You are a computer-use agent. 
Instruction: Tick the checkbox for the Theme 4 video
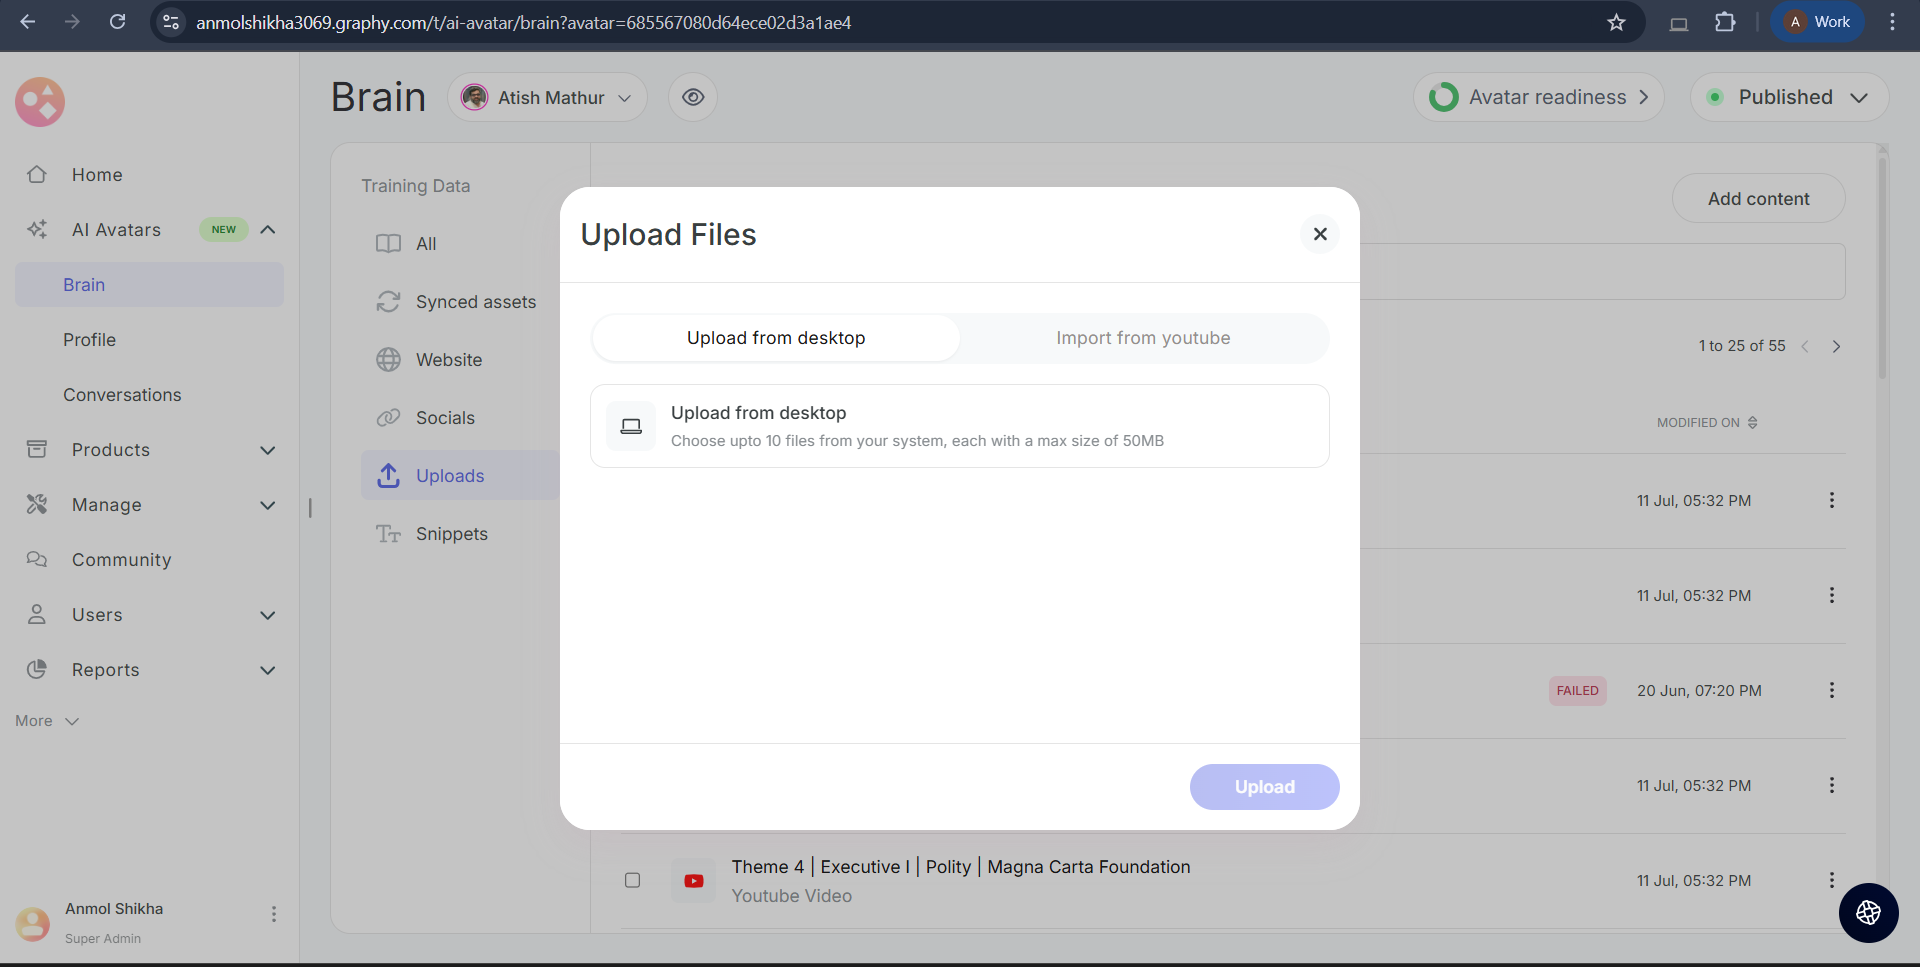tap(632, 880)
